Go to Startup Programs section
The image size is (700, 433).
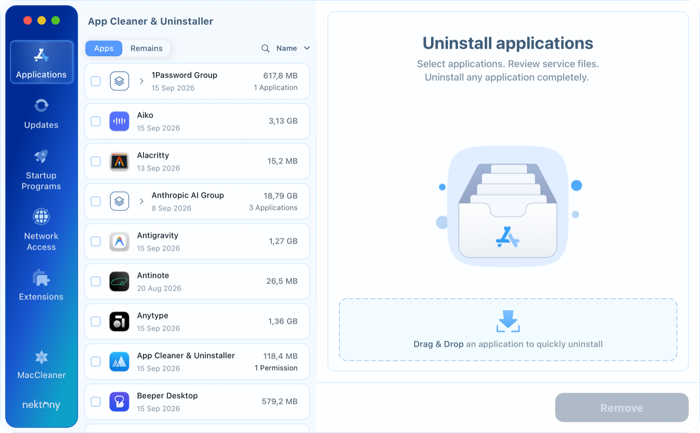[41, 170]
